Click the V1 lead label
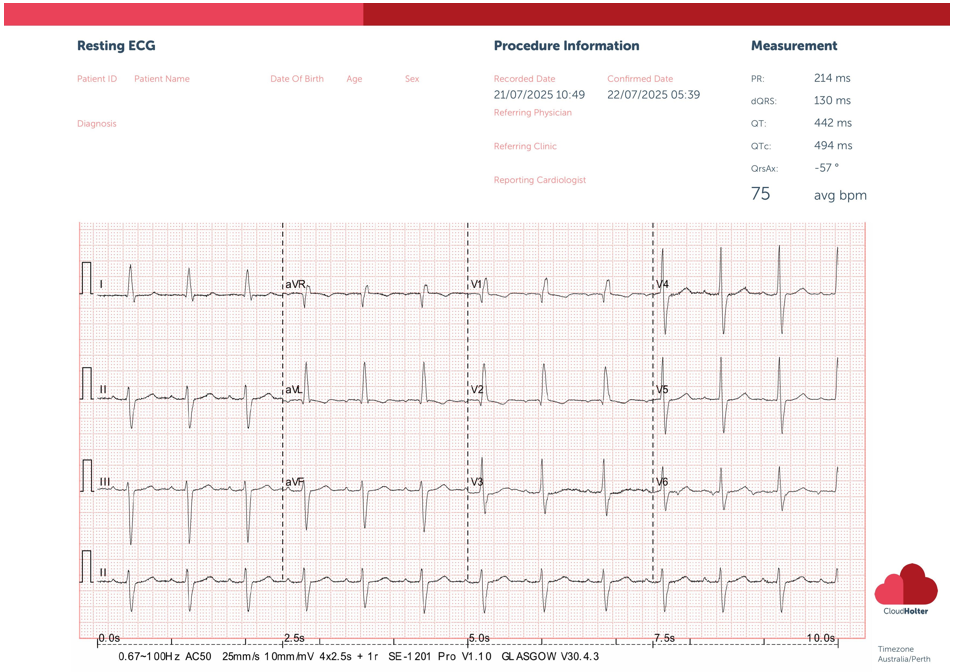 (477, 285)
